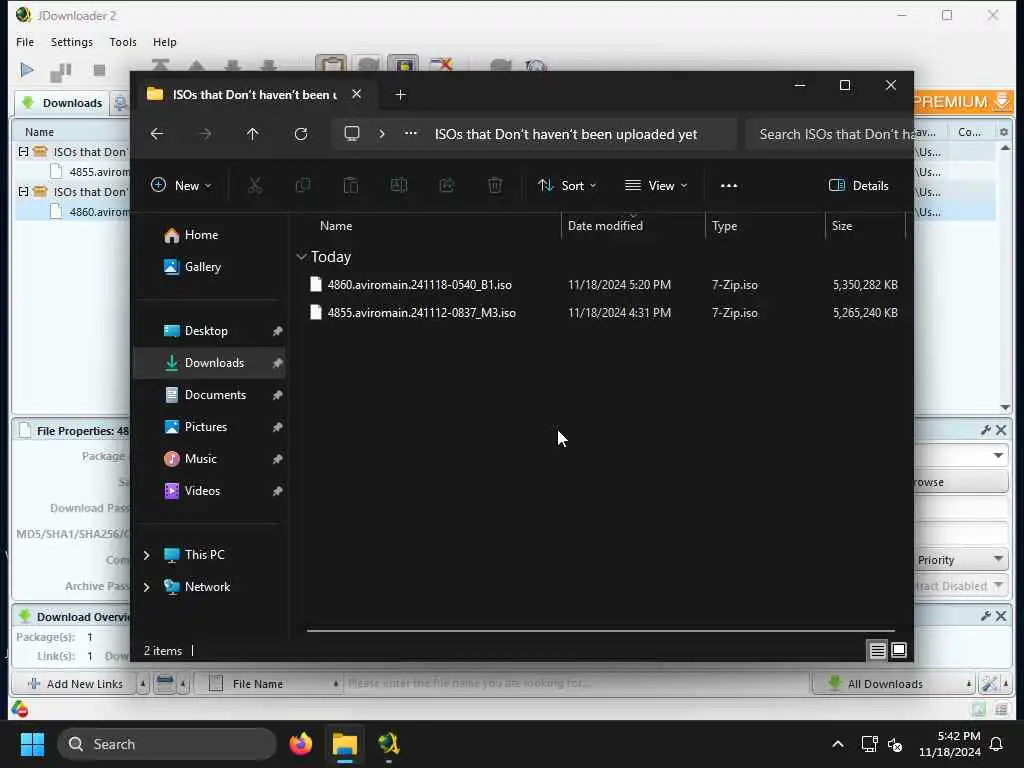Screen dimensions: 1024x768
Task: Click Copy icon in Explorer toolbar
Action: 303,185
